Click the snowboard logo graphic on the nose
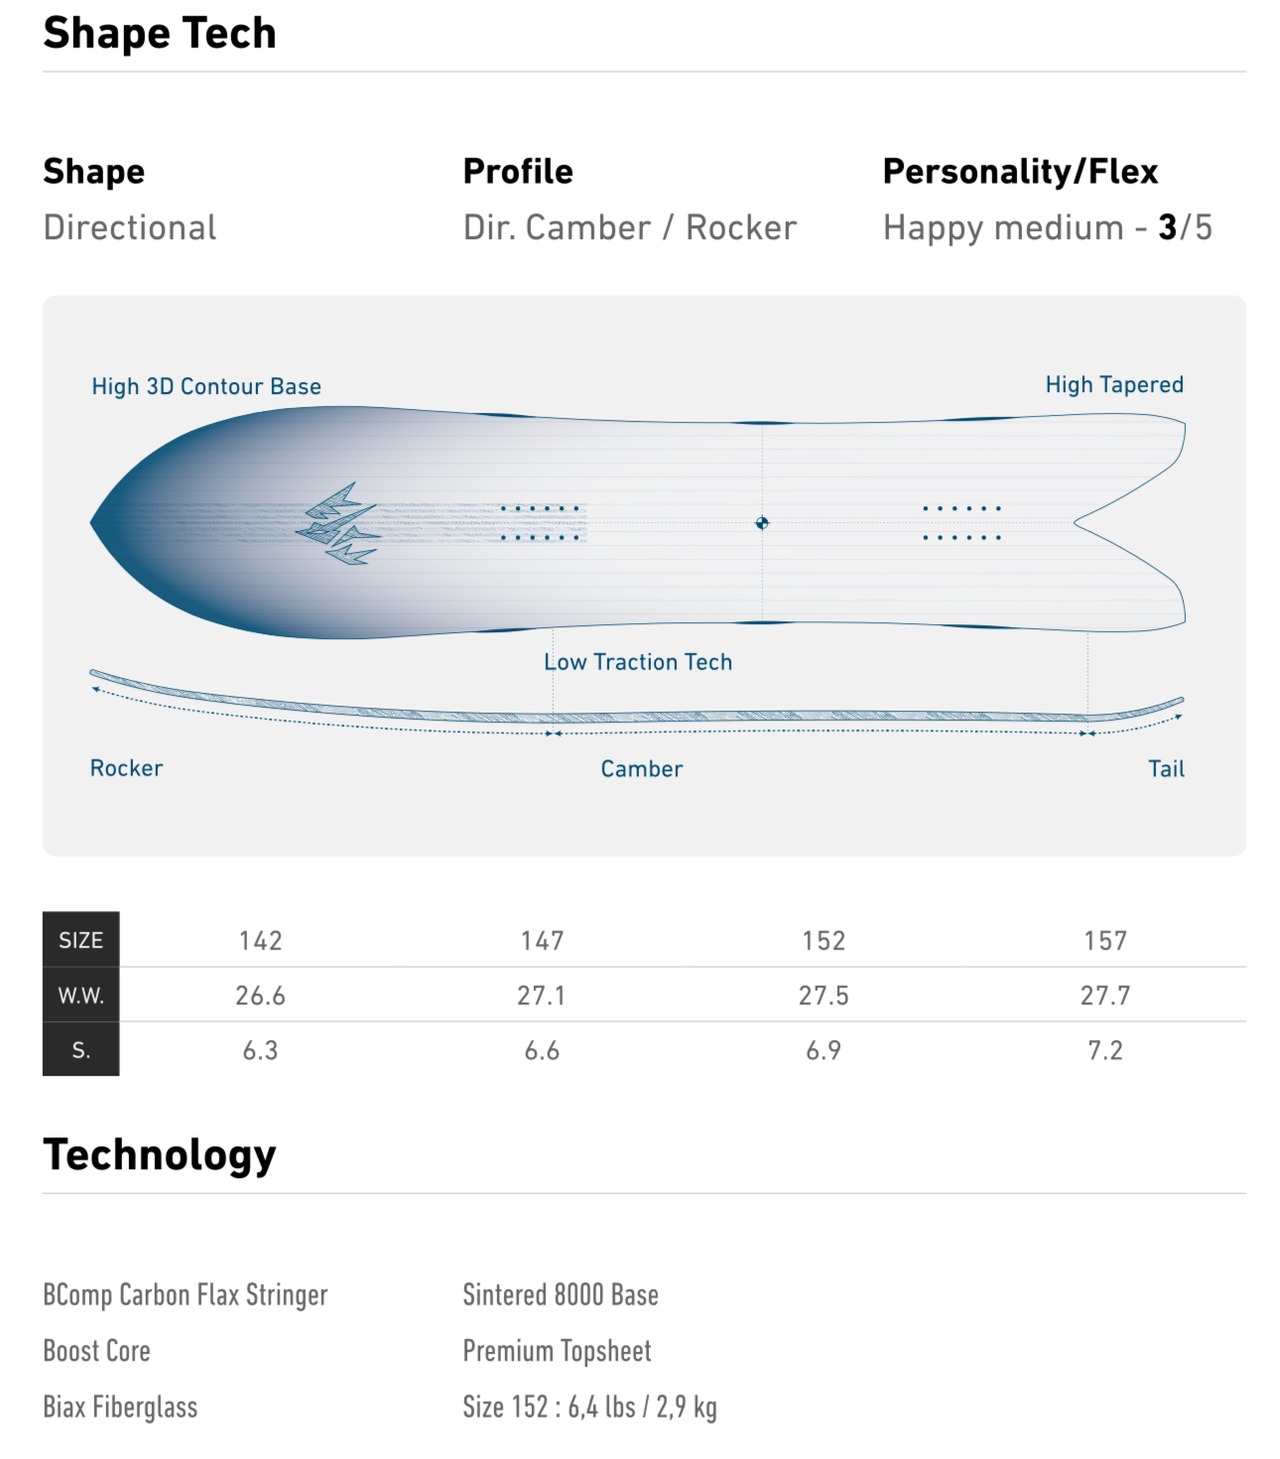The image size is (1280, 1459). (x=338, y=524)
